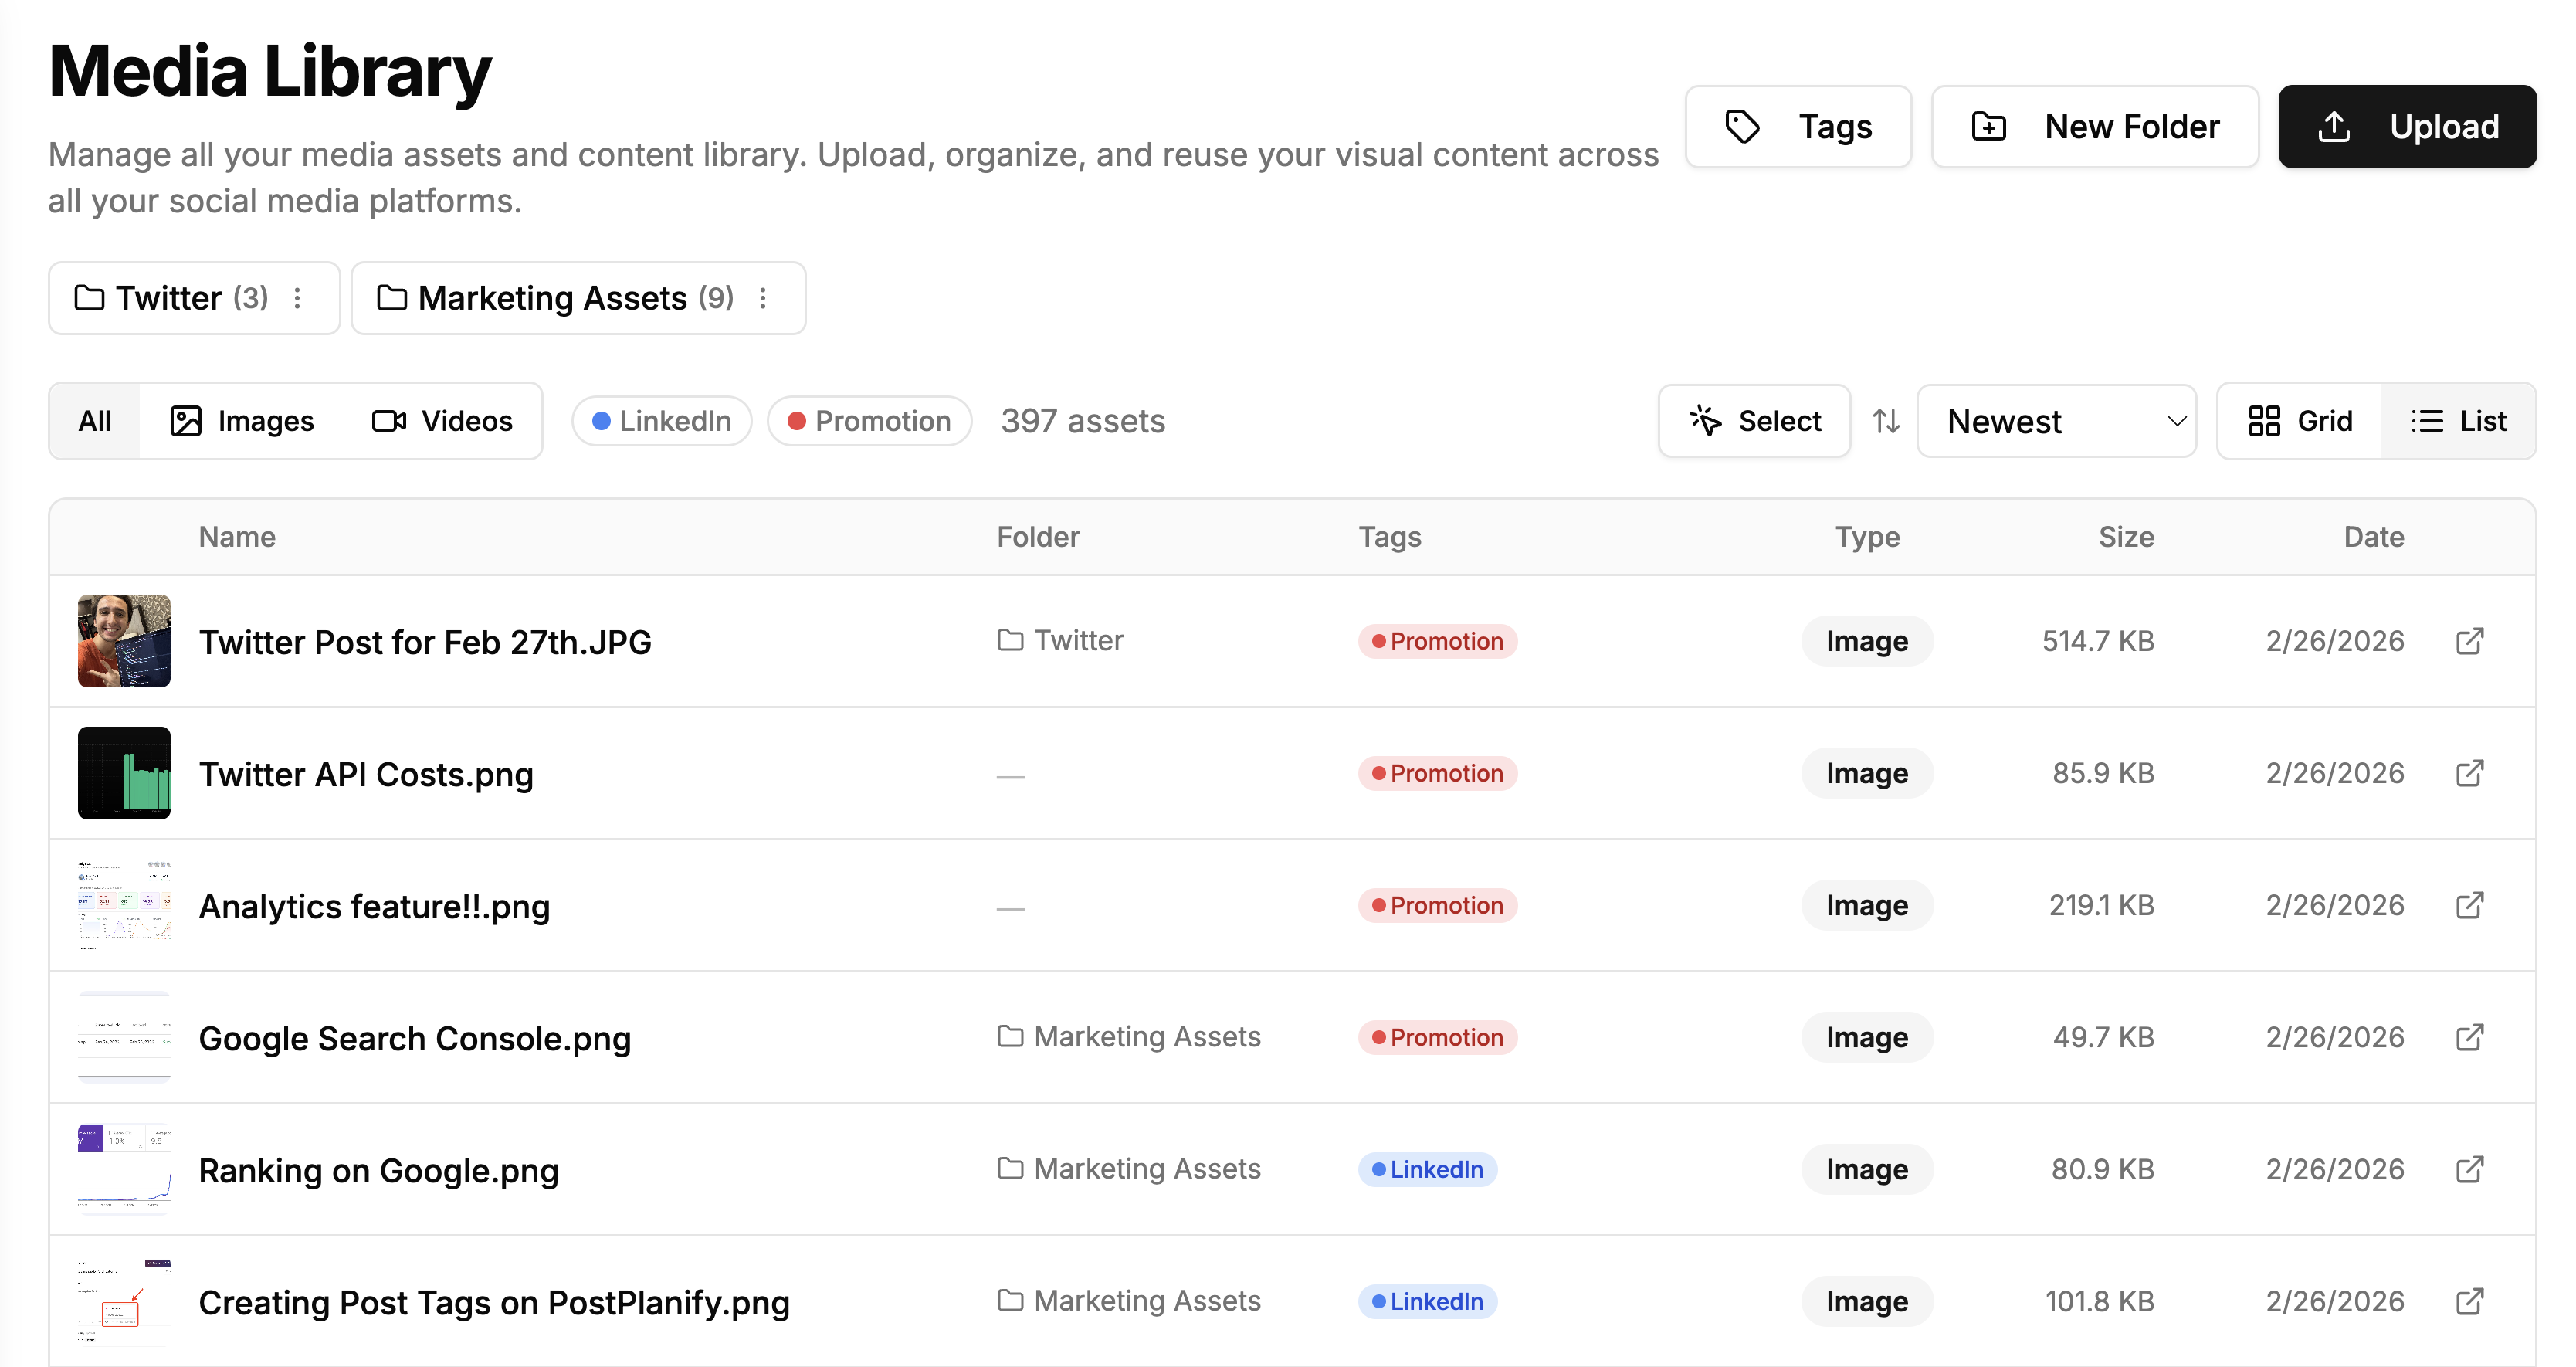
Task: Switch to Grid view
Action: (x=2300, y=421)
